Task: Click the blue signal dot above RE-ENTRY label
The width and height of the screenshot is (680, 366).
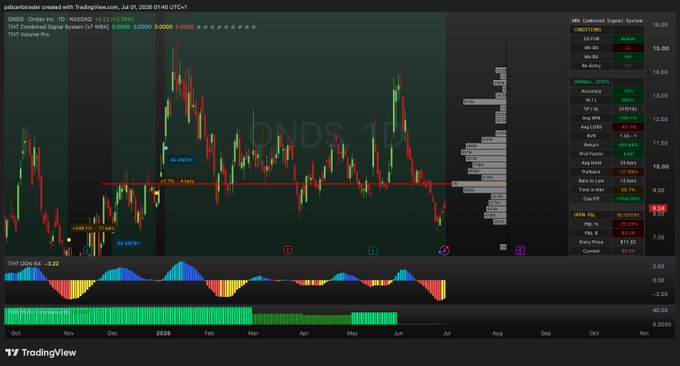Action: (x=166, y=148)
